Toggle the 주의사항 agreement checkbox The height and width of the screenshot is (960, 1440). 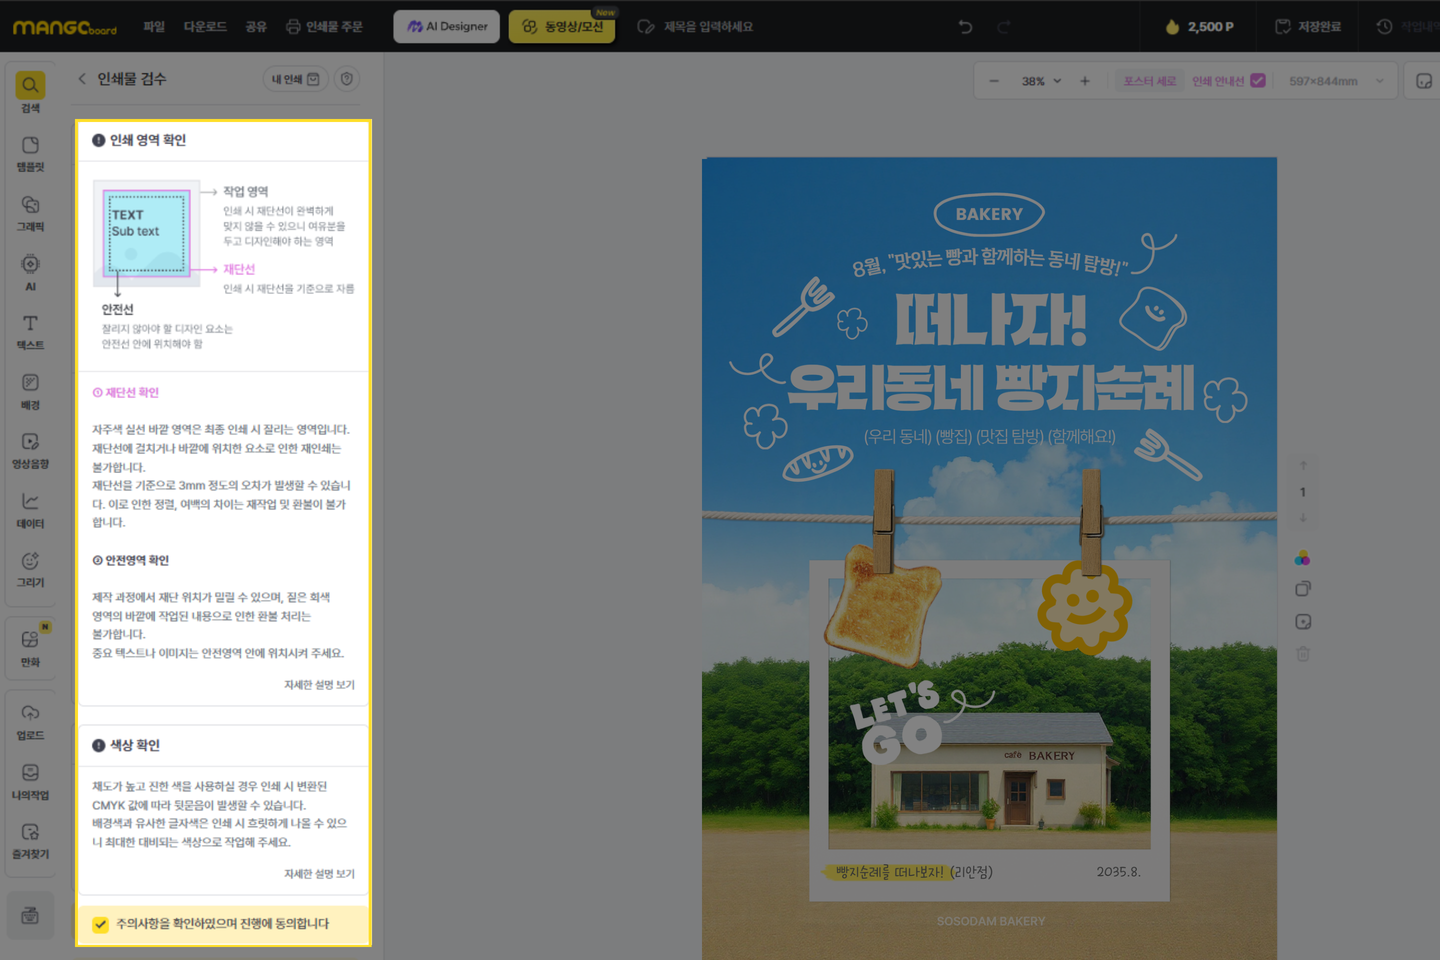pyautogui.click(x=101, y=924)
